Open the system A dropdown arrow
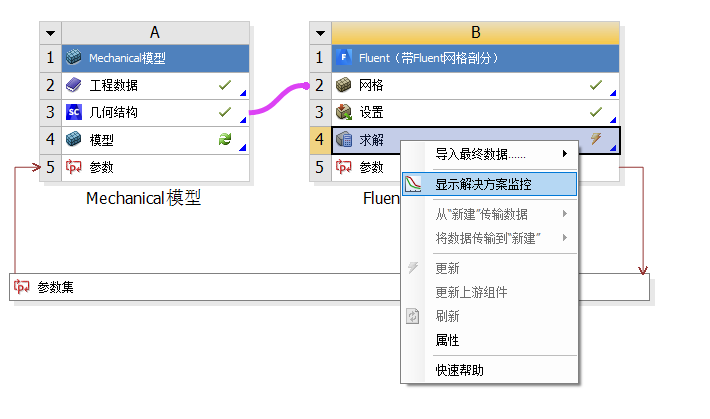710x419 pixels. 52,32
